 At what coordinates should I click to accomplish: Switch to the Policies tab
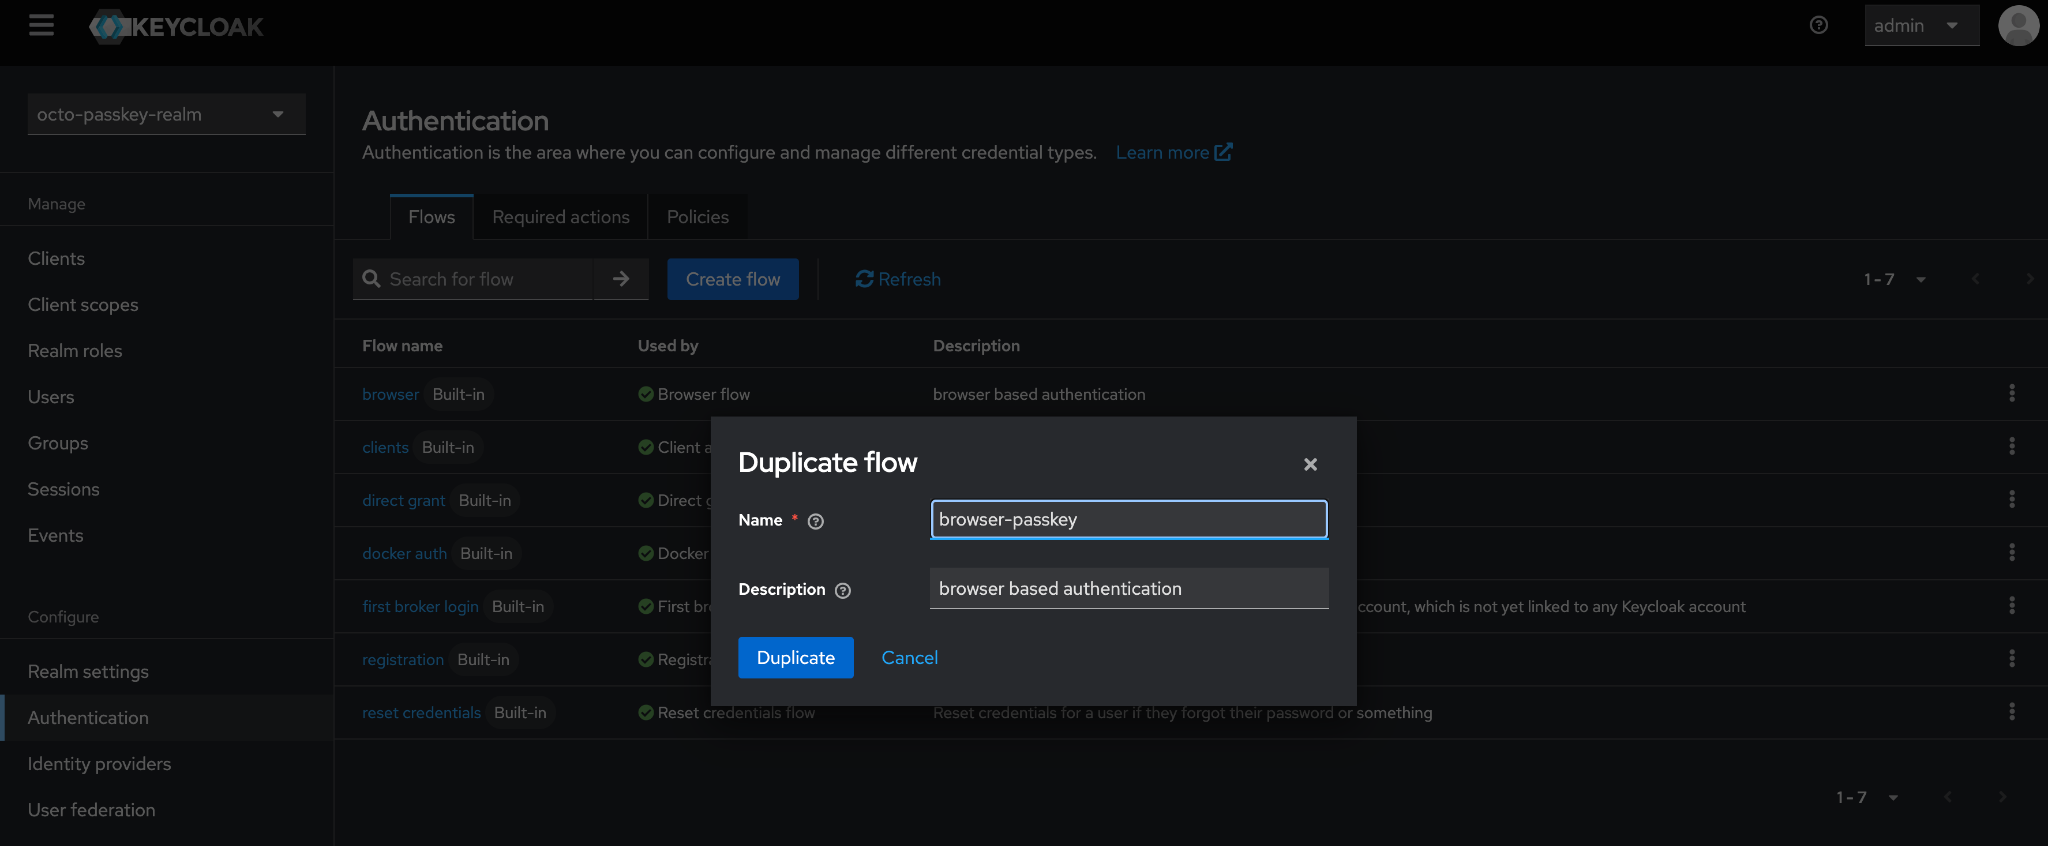697,217
